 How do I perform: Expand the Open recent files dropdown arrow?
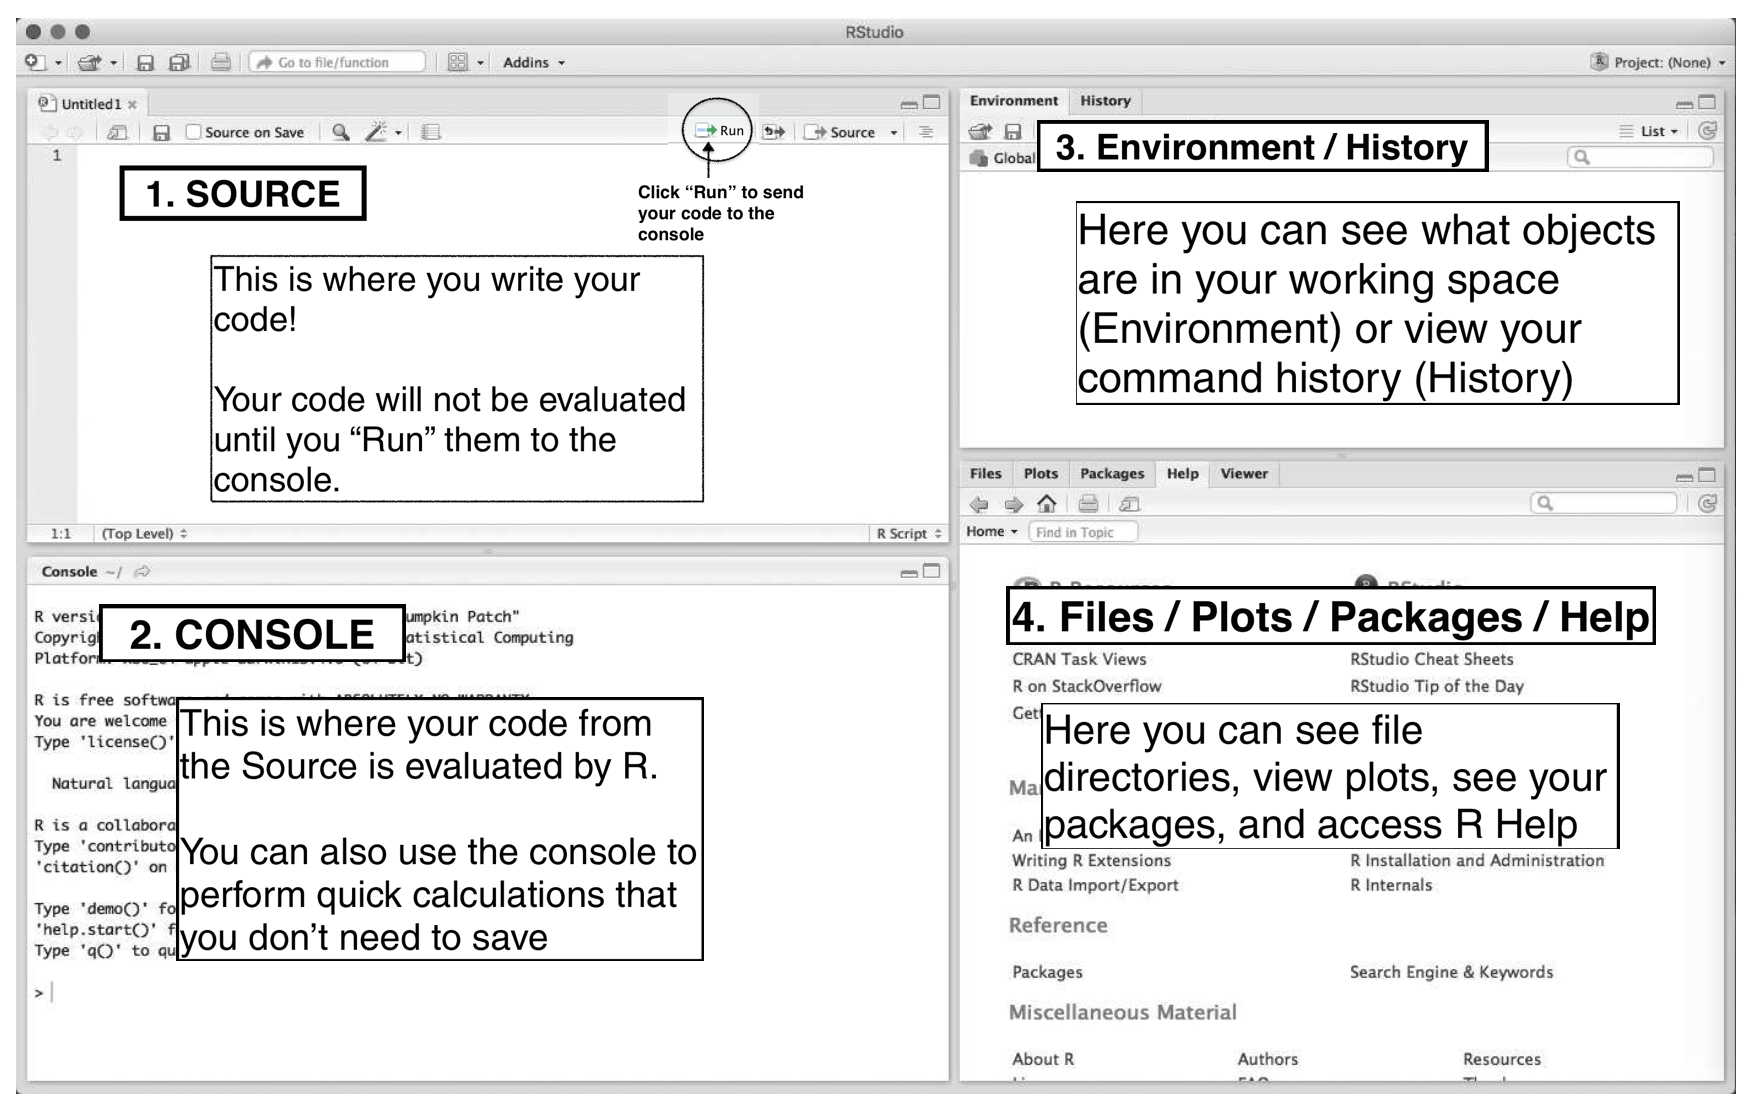pyautogui.click(x=113, y=63)
